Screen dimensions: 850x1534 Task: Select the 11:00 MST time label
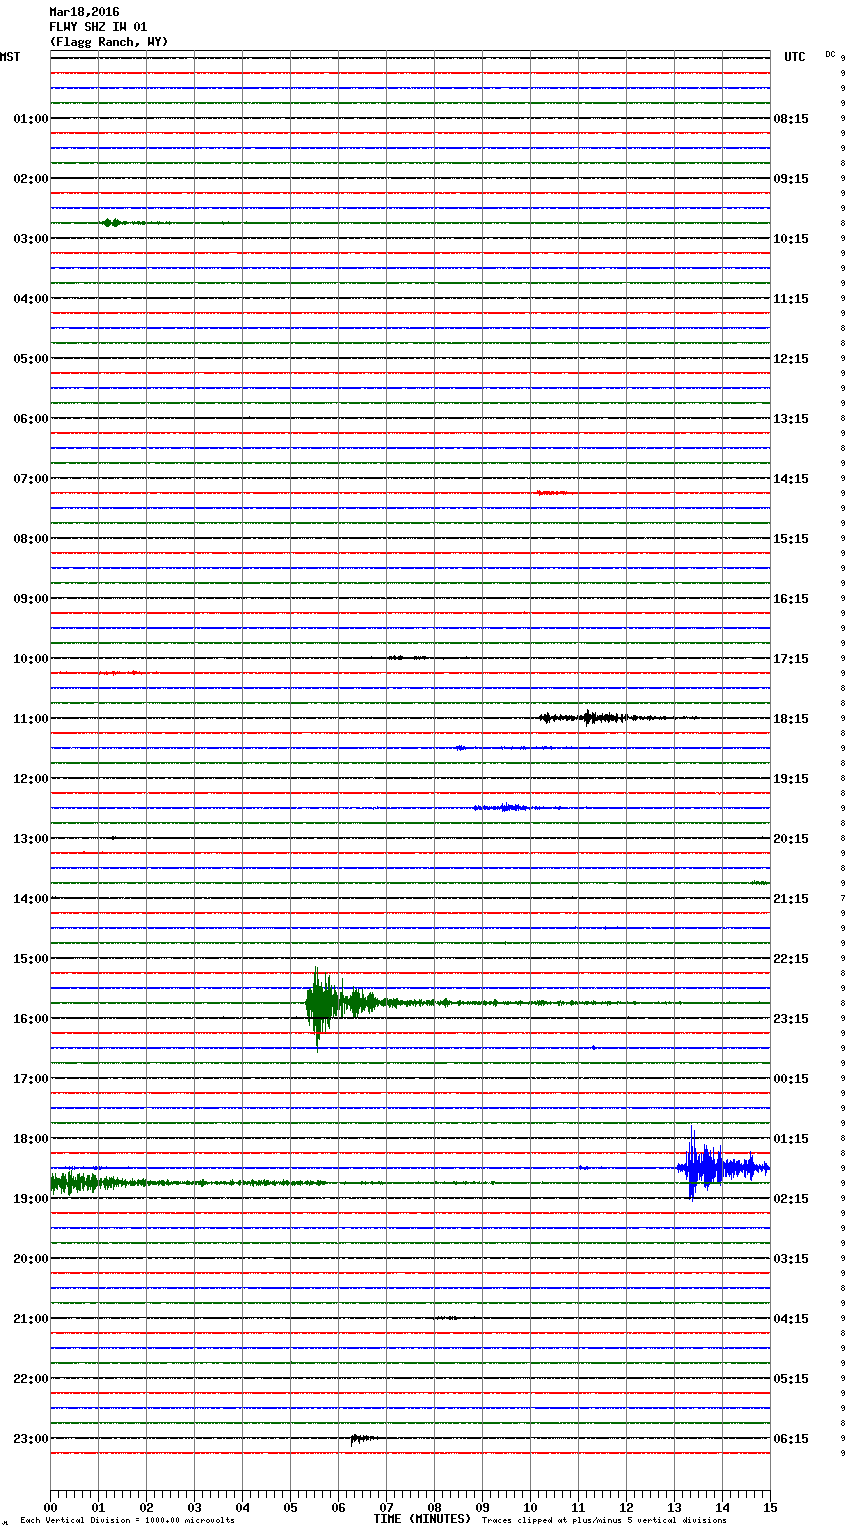coord(31,718)
